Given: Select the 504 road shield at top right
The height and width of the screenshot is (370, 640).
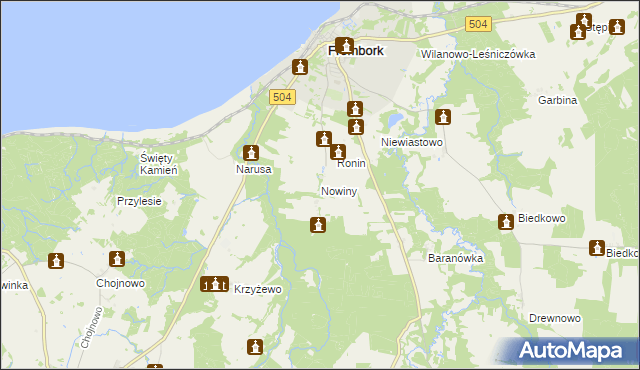Looking at the screenshot, I should click(478, 24).
